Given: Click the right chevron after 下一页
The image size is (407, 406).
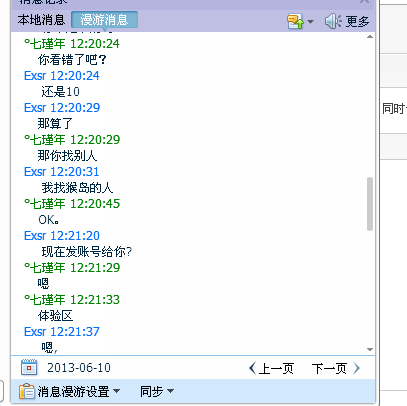Looking at the screenshot, I should [357, 368].
